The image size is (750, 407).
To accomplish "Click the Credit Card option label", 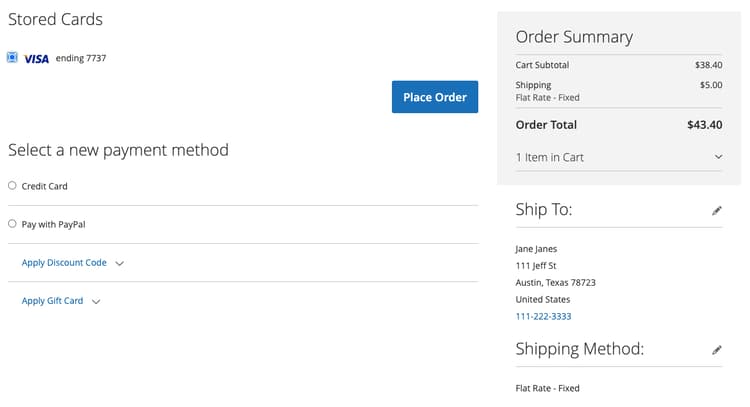I will [x=45, y=186].
